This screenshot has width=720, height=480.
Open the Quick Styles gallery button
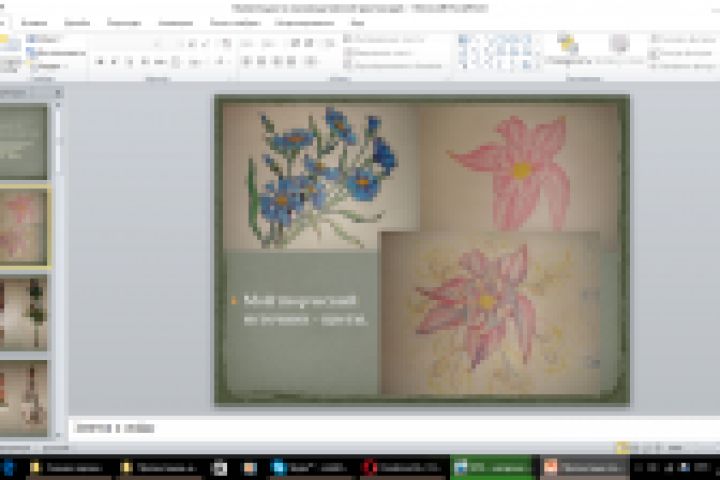[620, 50]
